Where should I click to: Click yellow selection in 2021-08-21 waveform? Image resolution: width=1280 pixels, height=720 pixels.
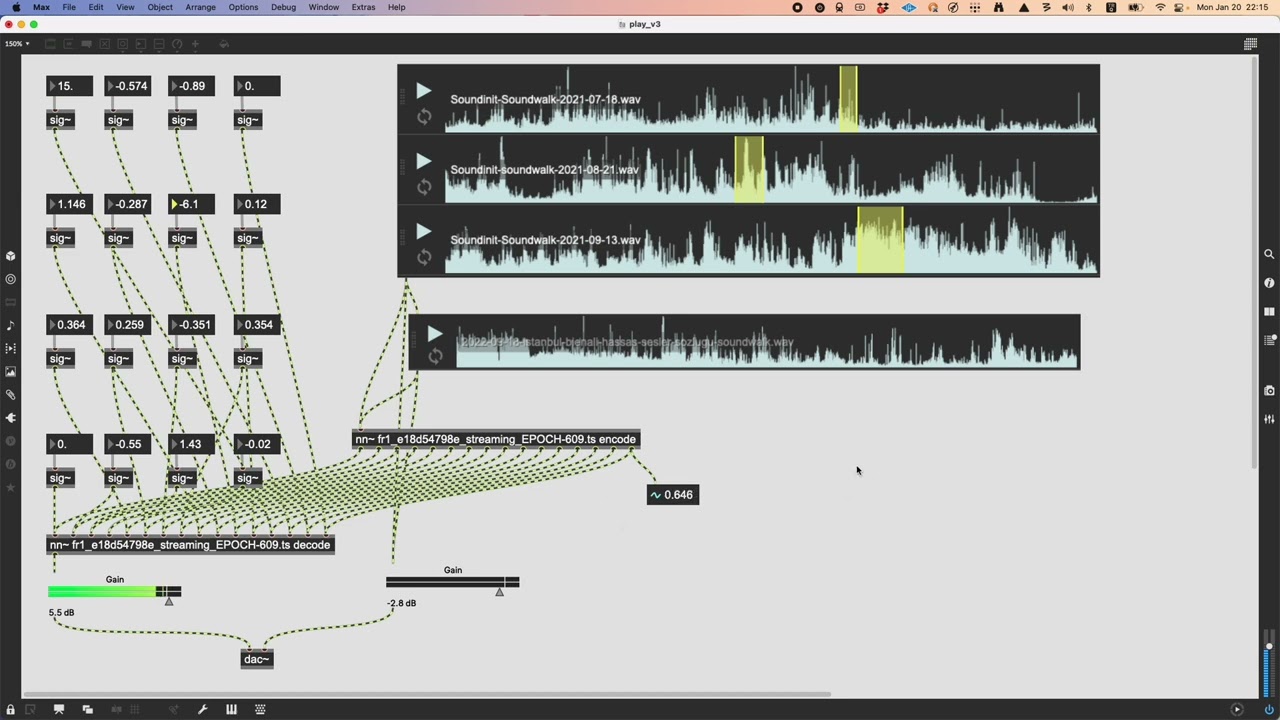749,170
